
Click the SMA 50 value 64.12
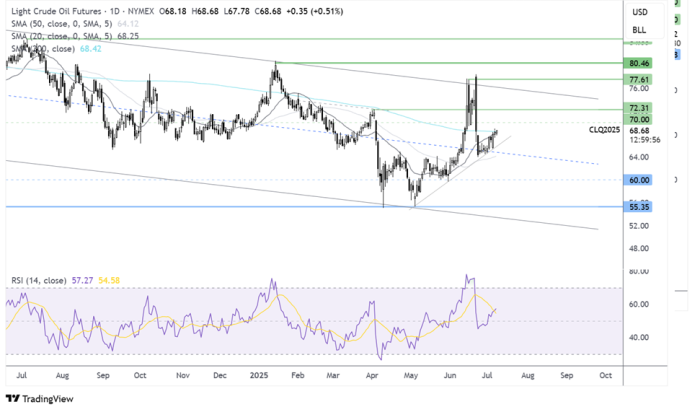128,24
